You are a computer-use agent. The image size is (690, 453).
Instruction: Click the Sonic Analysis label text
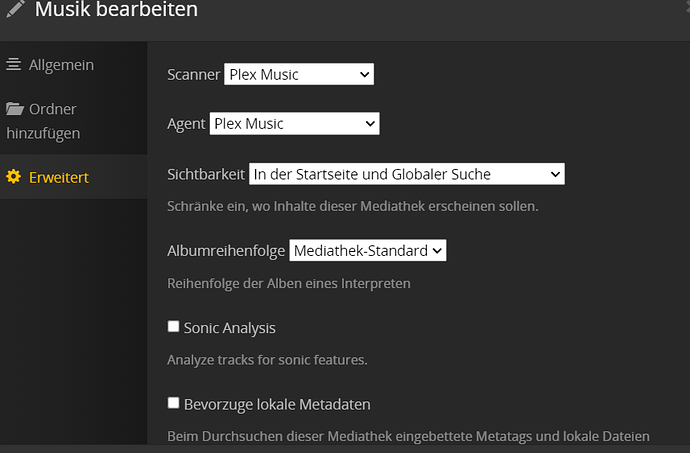(x=229, y=327)
